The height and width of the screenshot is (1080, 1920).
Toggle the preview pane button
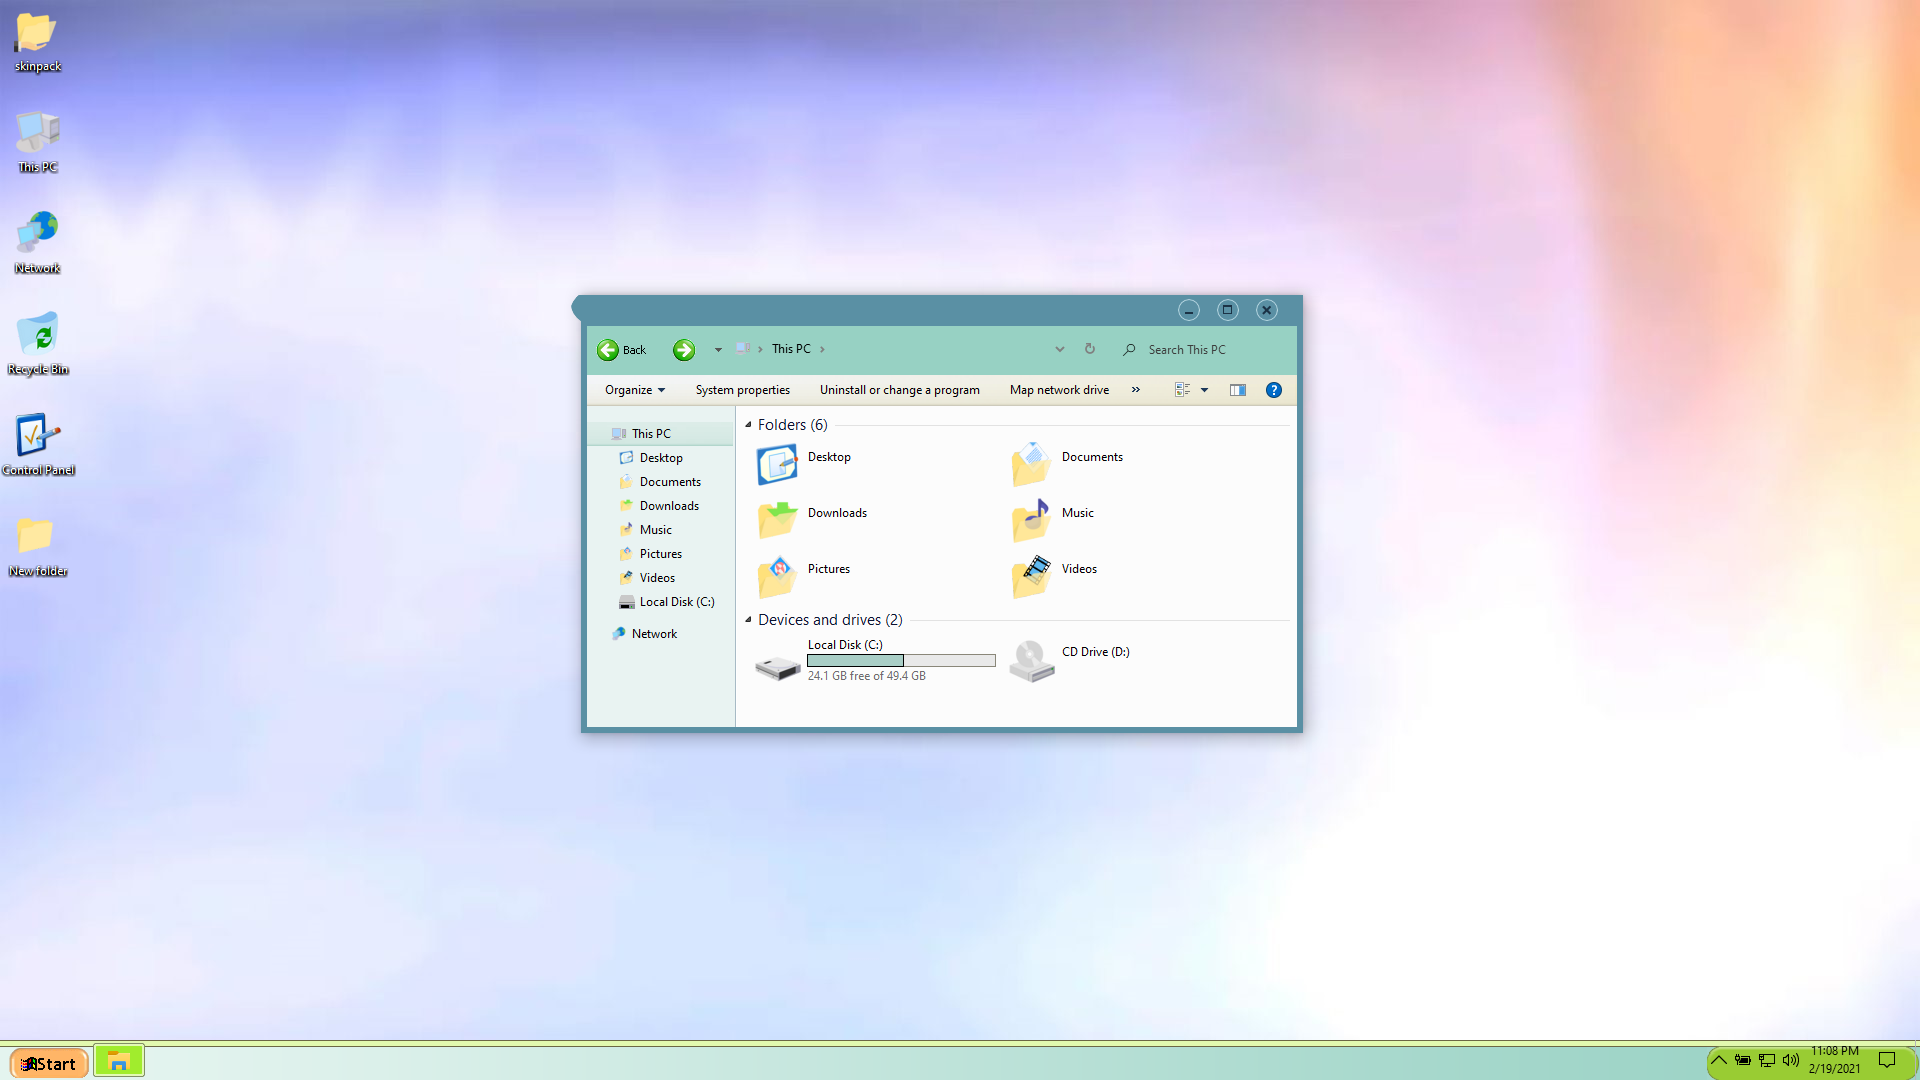pyautogui.click(x=1237, y=390)
